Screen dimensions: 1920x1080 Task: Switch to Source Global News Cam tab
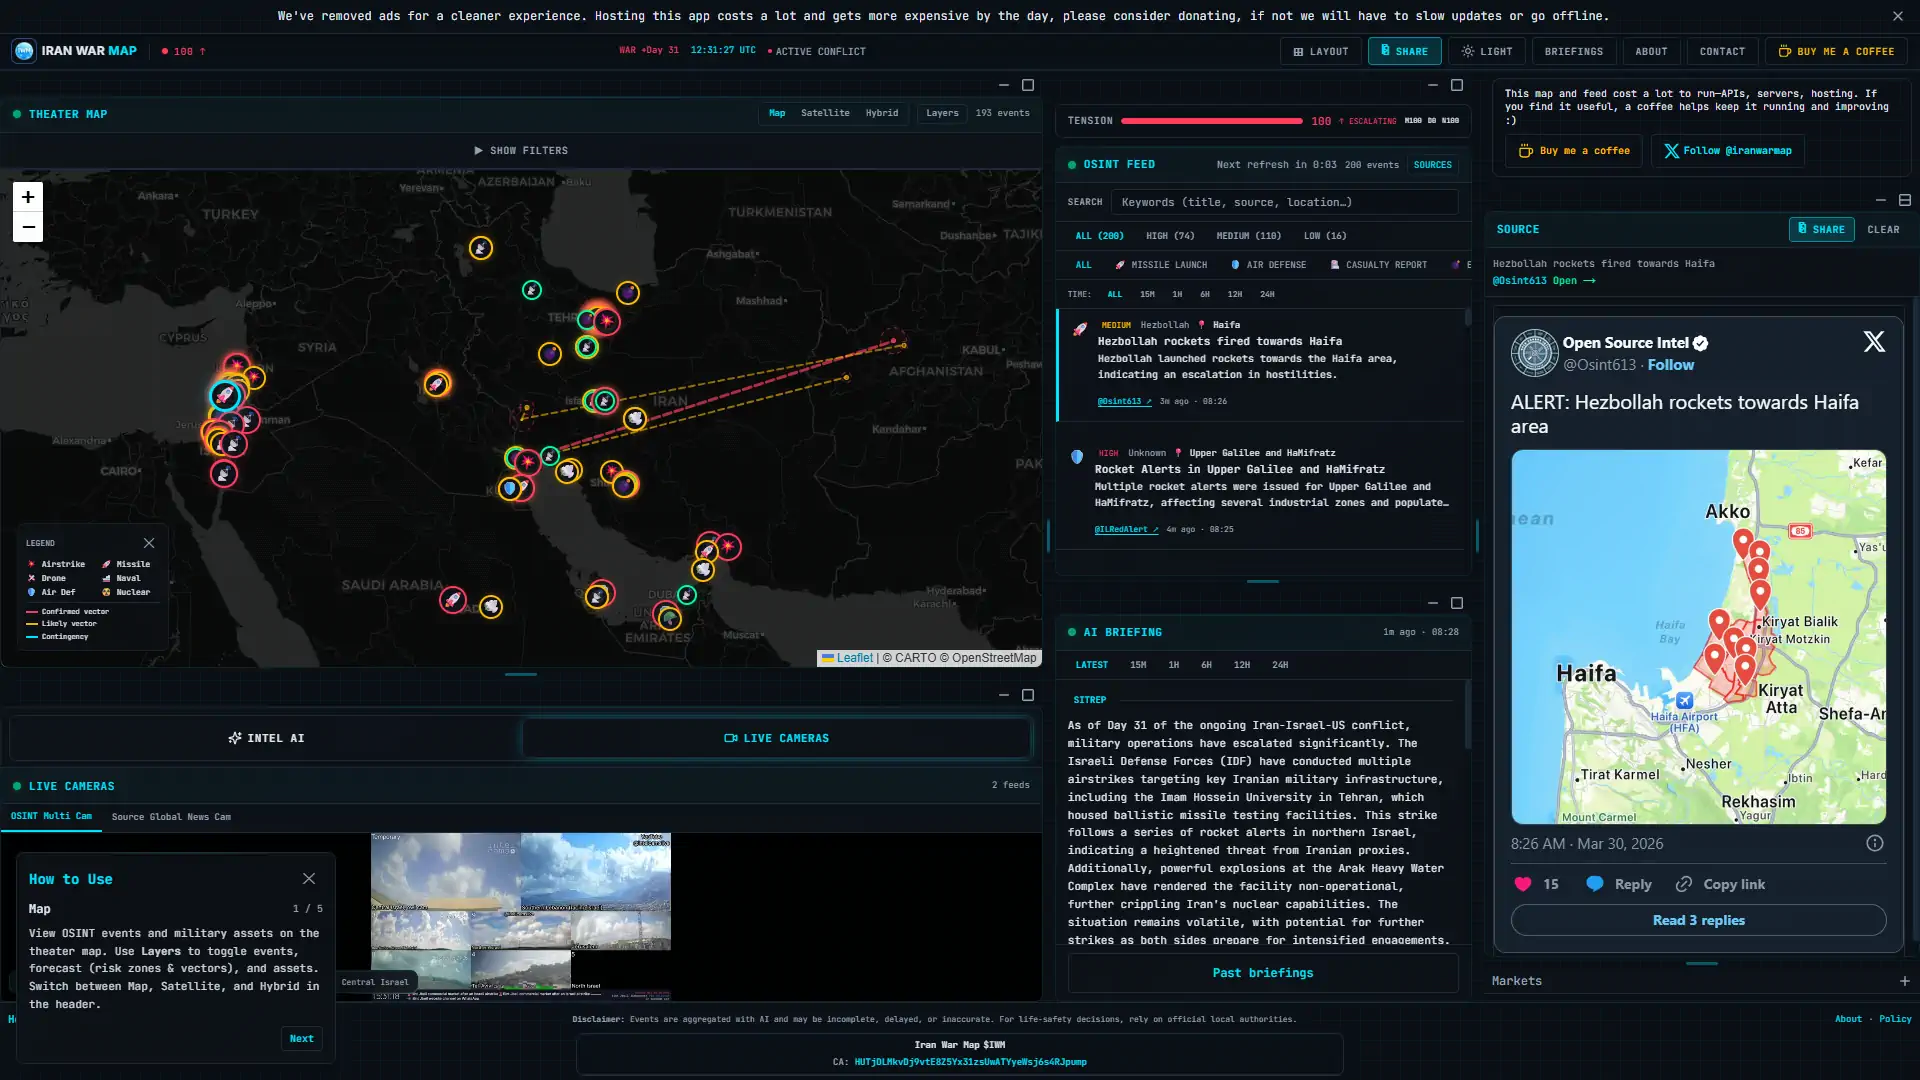tap(171, 817)
